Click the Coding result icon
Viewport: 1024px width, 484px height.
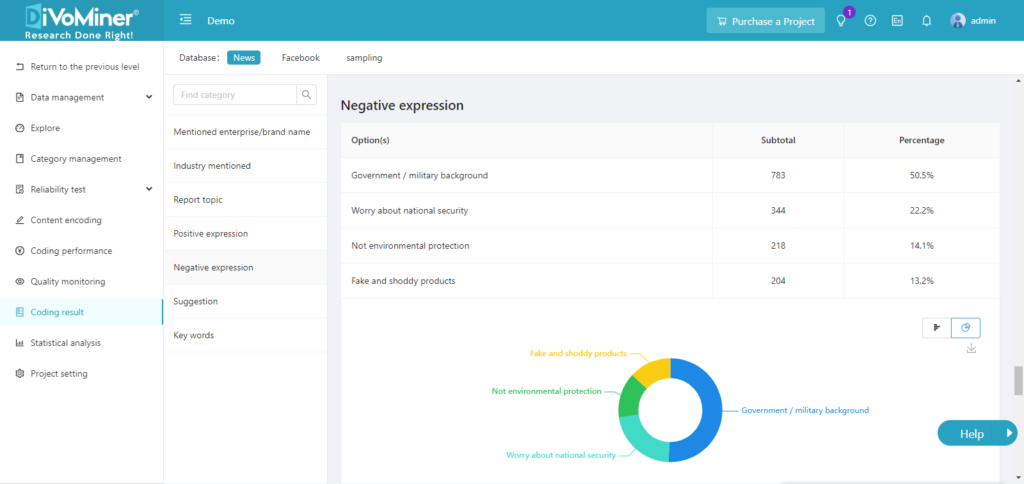pyautogui.click(x=20, y=312)
